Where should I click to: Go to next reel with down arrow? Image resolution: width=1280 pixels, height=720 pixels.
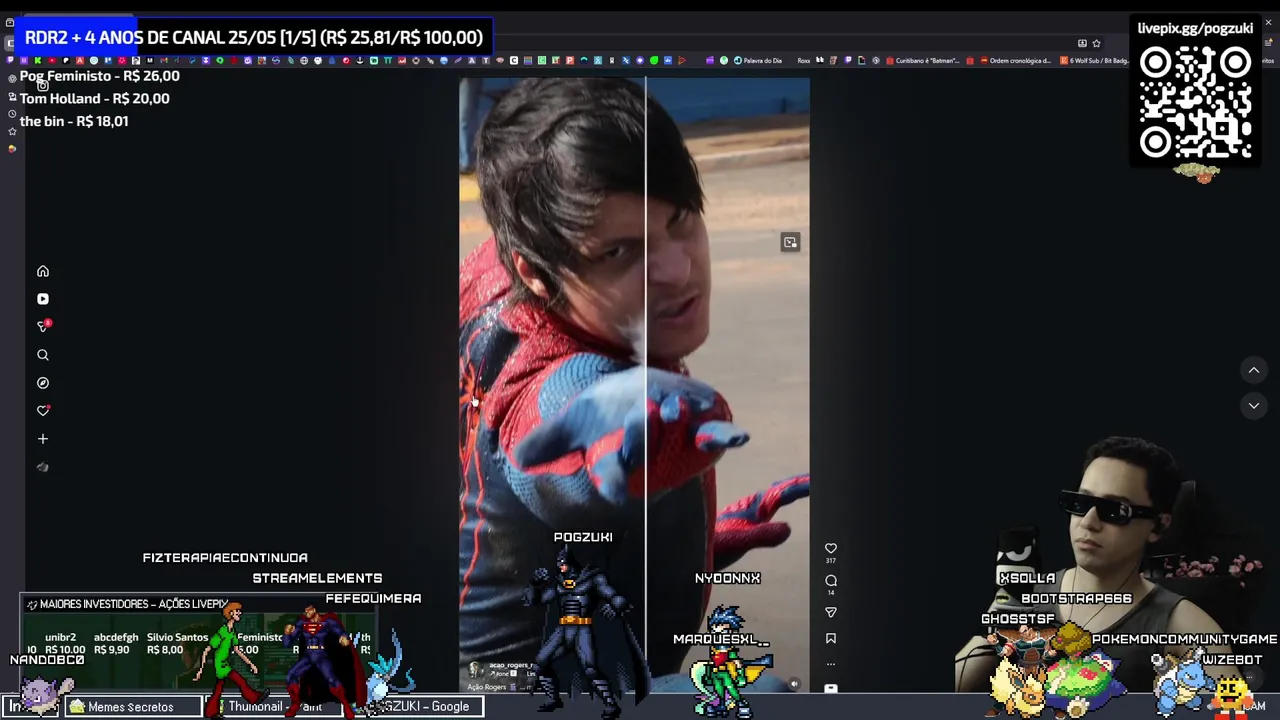(x=1254, y=406)
